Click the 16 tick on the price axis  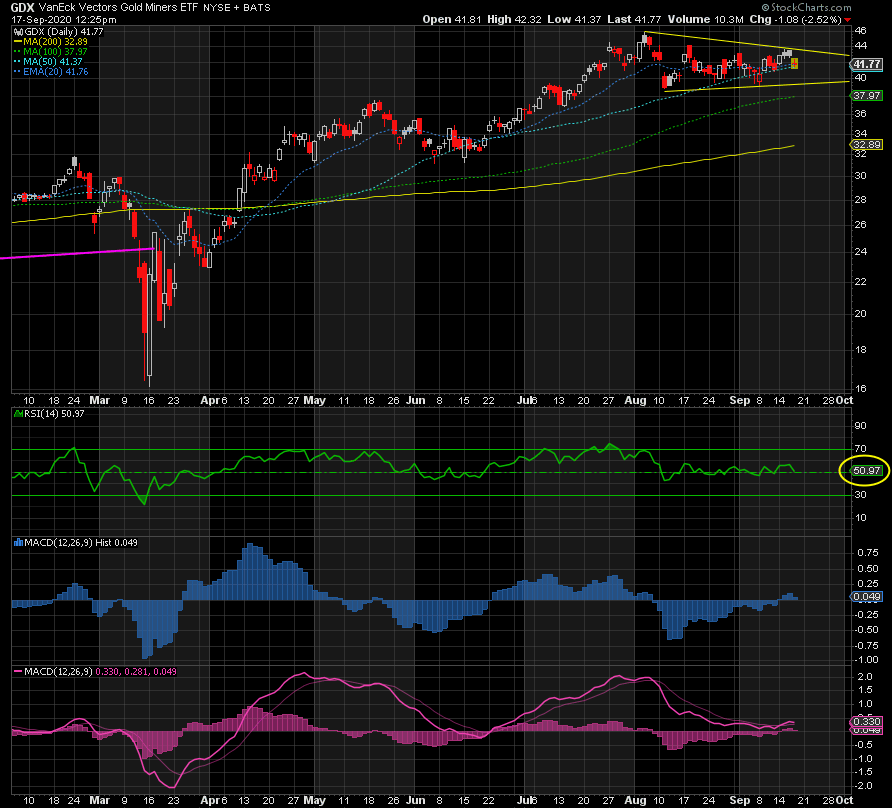[860, 389]
